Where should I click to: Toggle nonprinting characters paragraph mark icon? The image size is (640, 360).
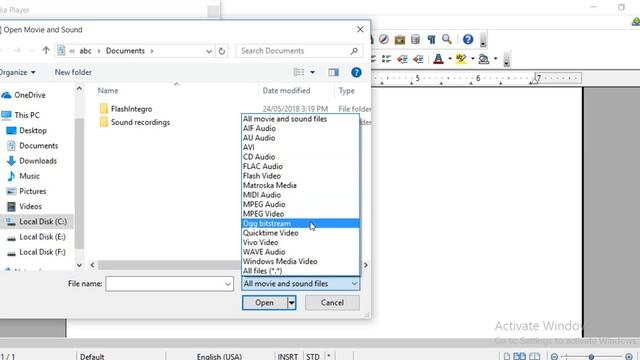click(x=431, y=40)
